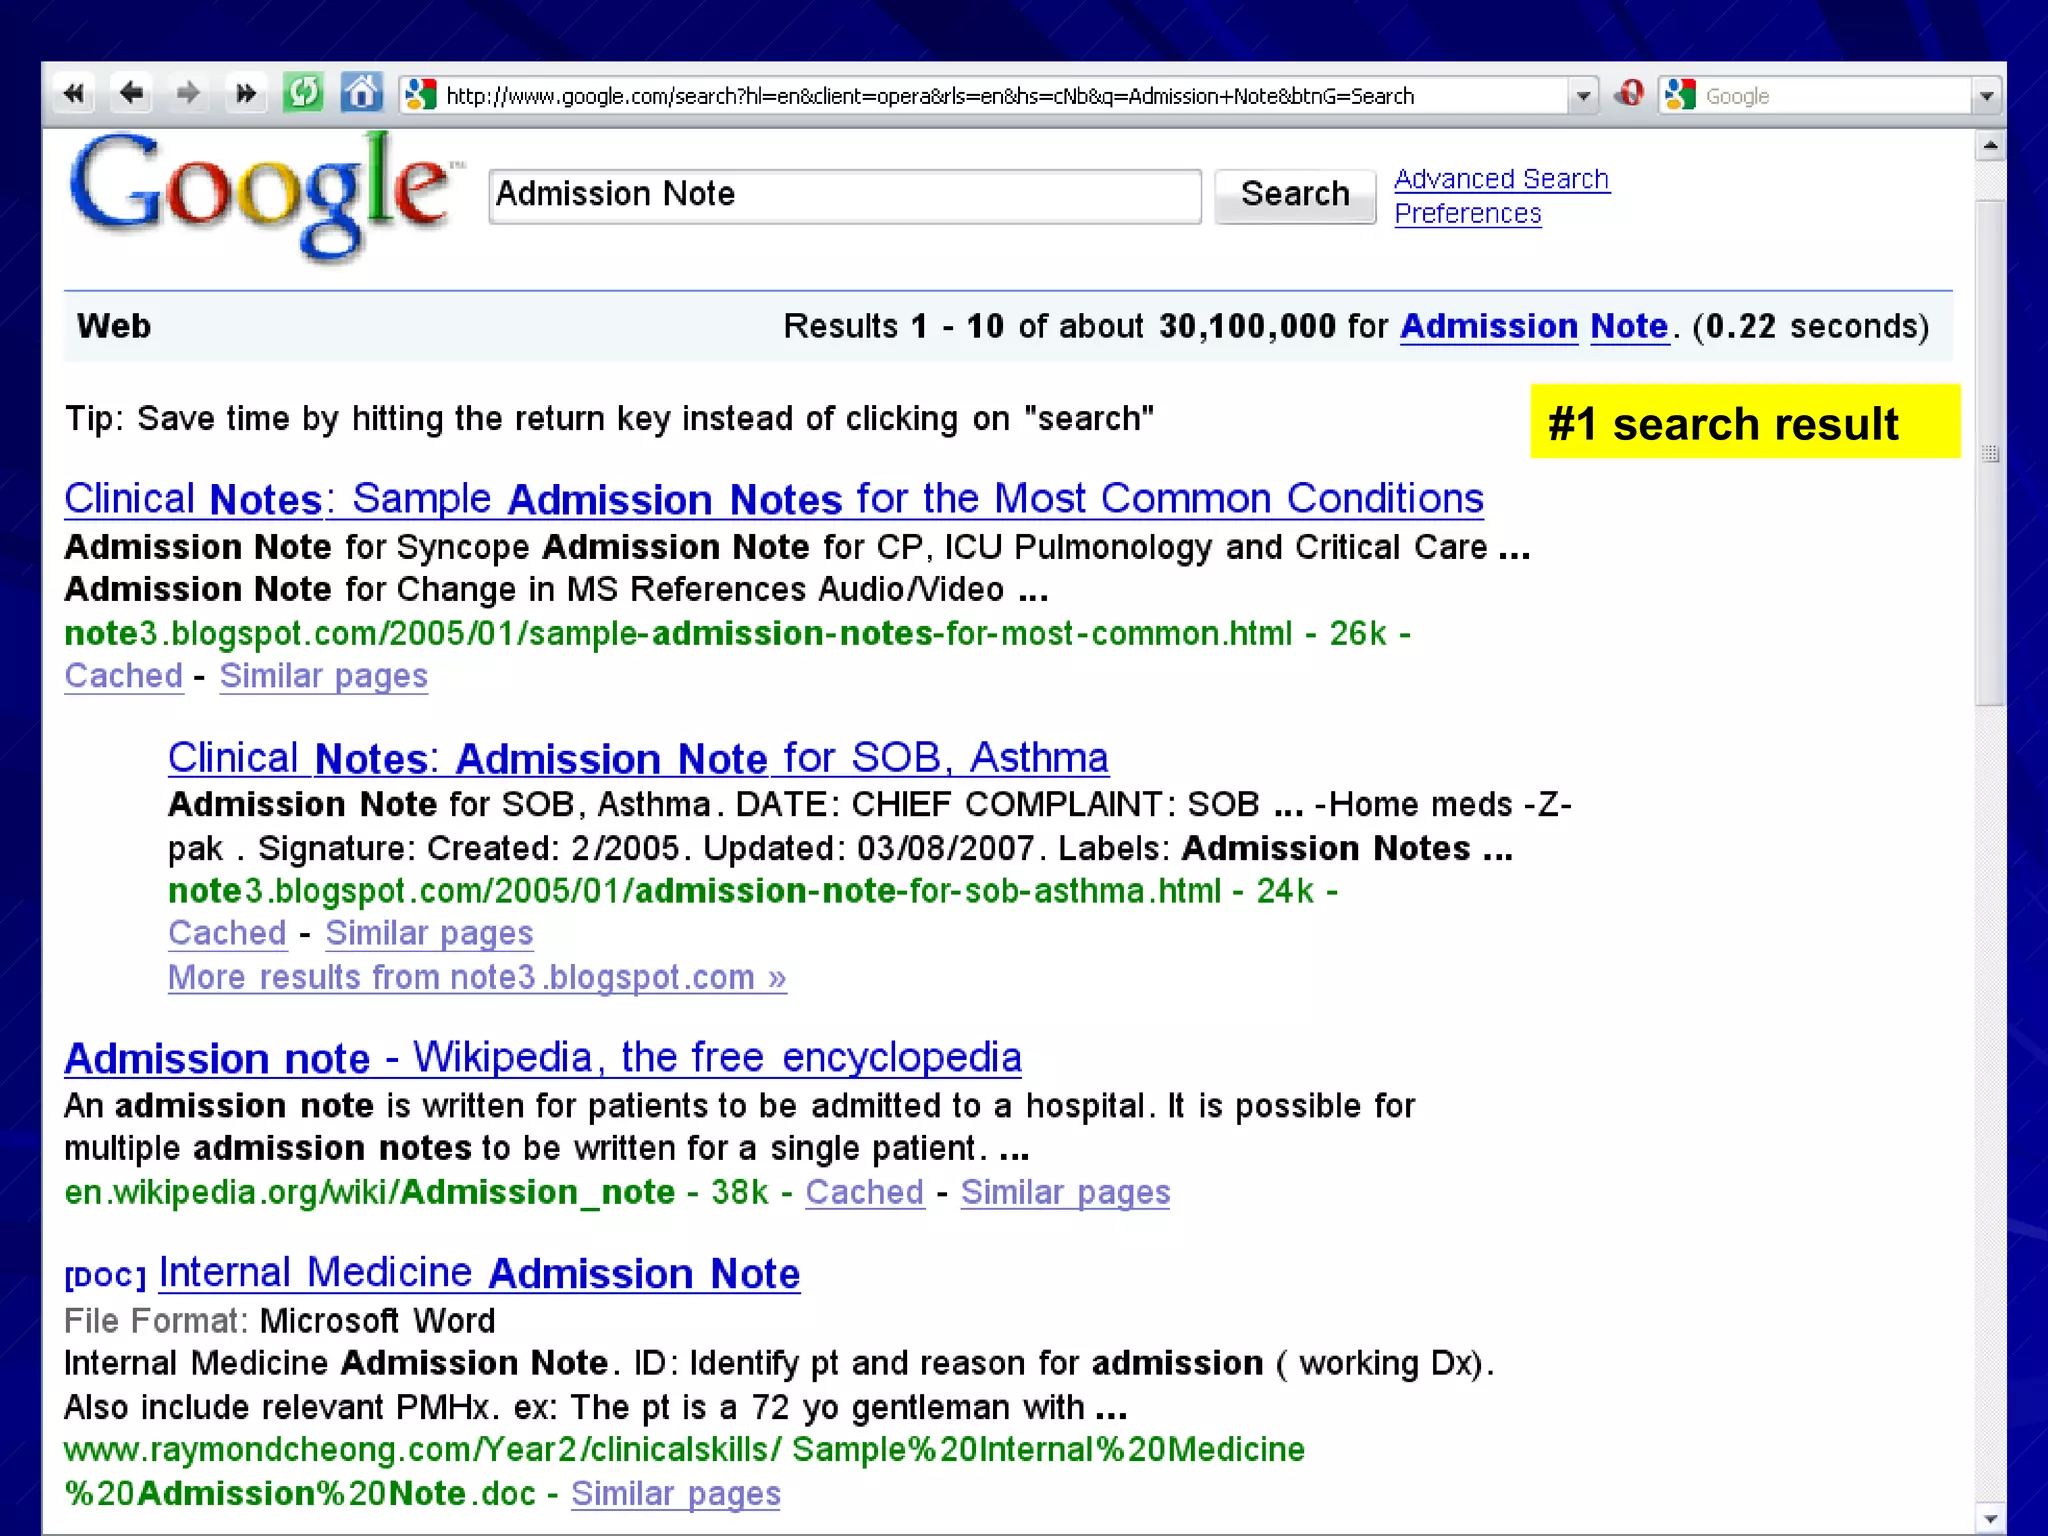This screenshot has width=2048, height=1536.
Task: Open Preferences link
Action: 1468,214
